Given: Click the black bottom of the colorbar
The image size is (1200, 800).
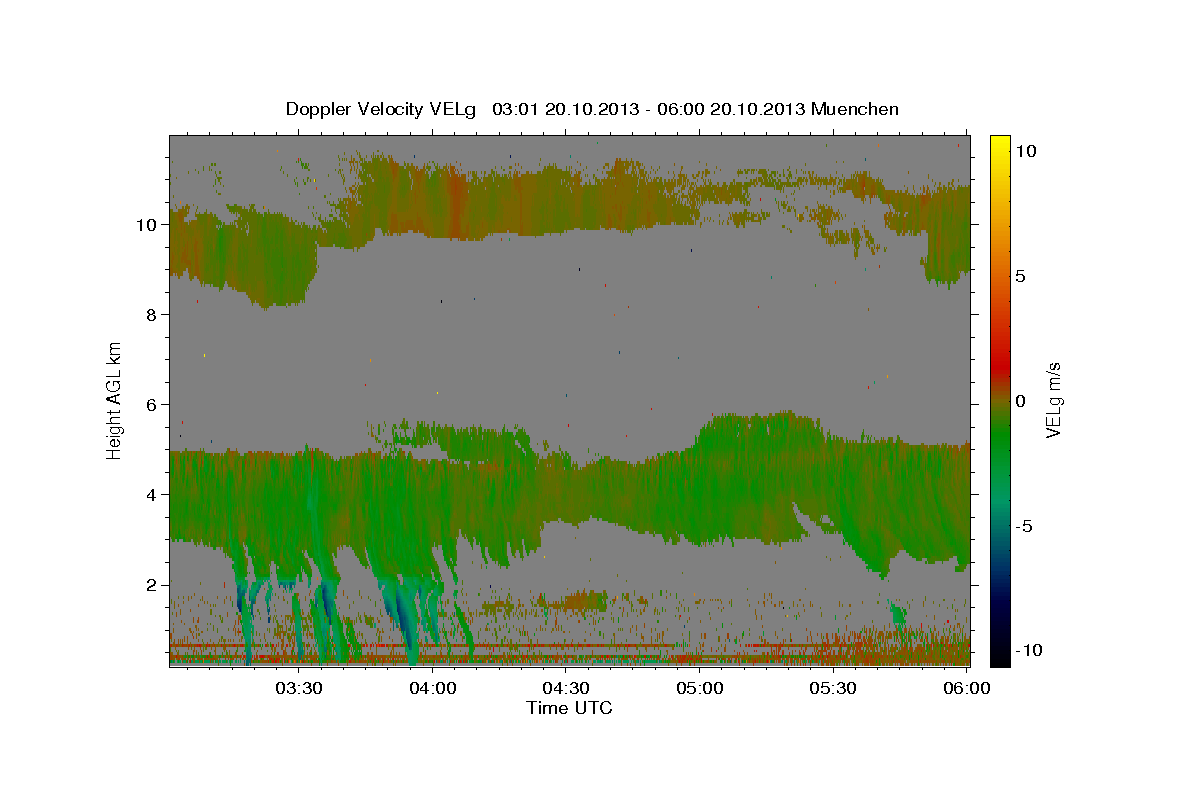Looking at the screenshot, I should click(1000, 655).
